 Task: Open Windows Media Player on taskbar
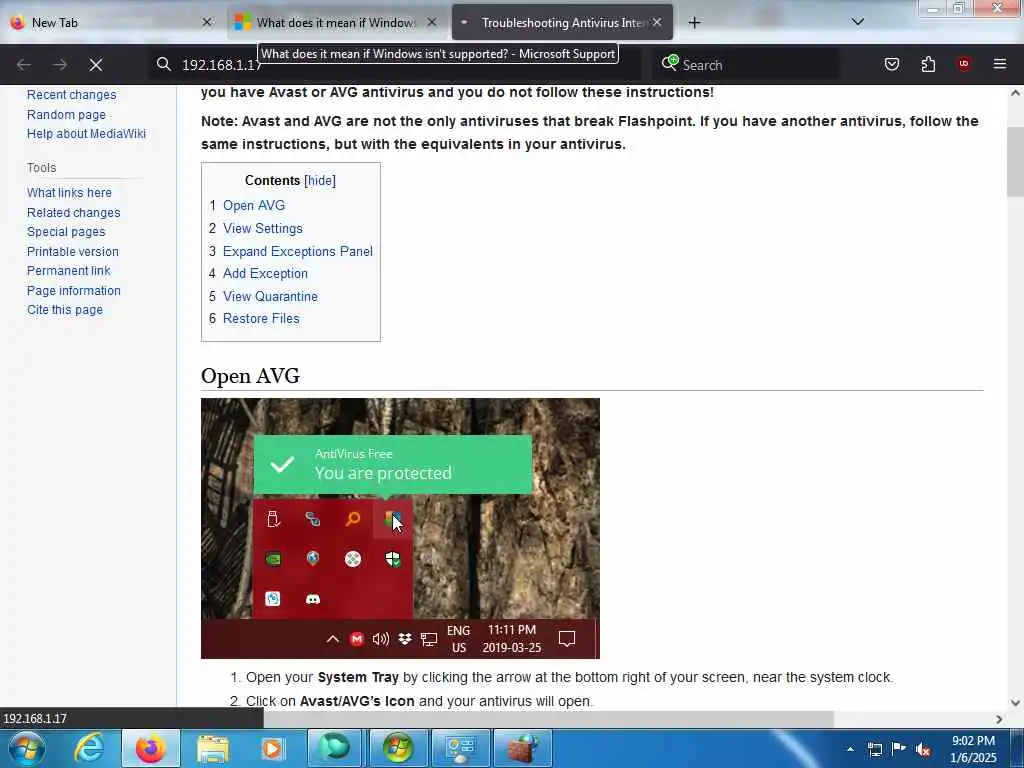(x=274, y=748)
